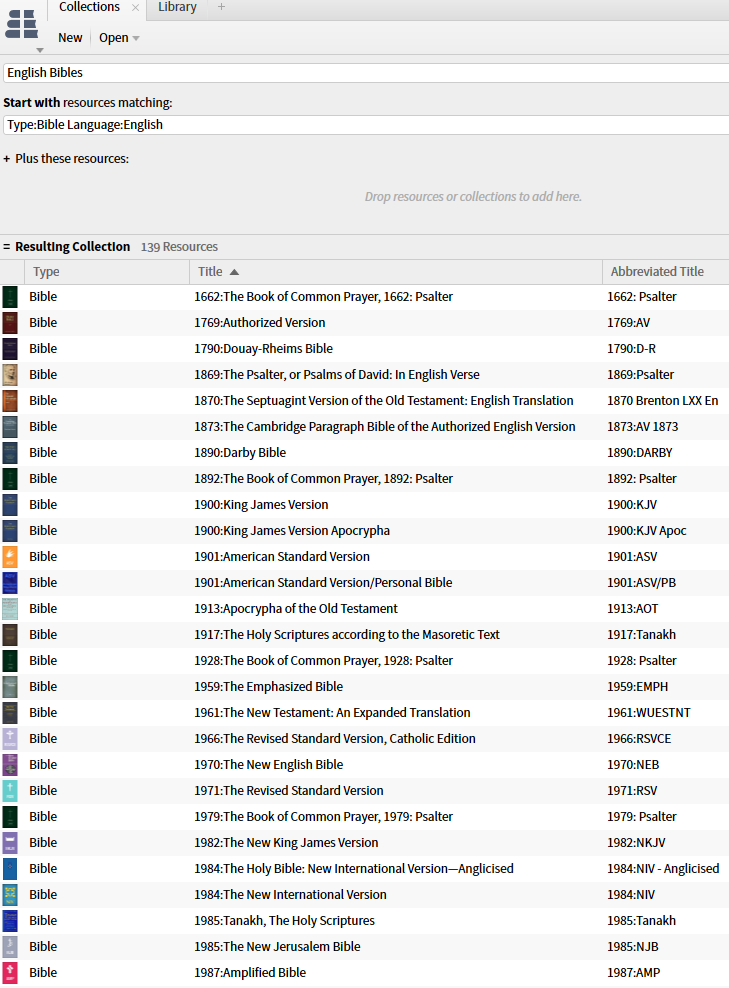
Task: Click cover icon for 1970 New English Bible
Action: pos(10,764)
